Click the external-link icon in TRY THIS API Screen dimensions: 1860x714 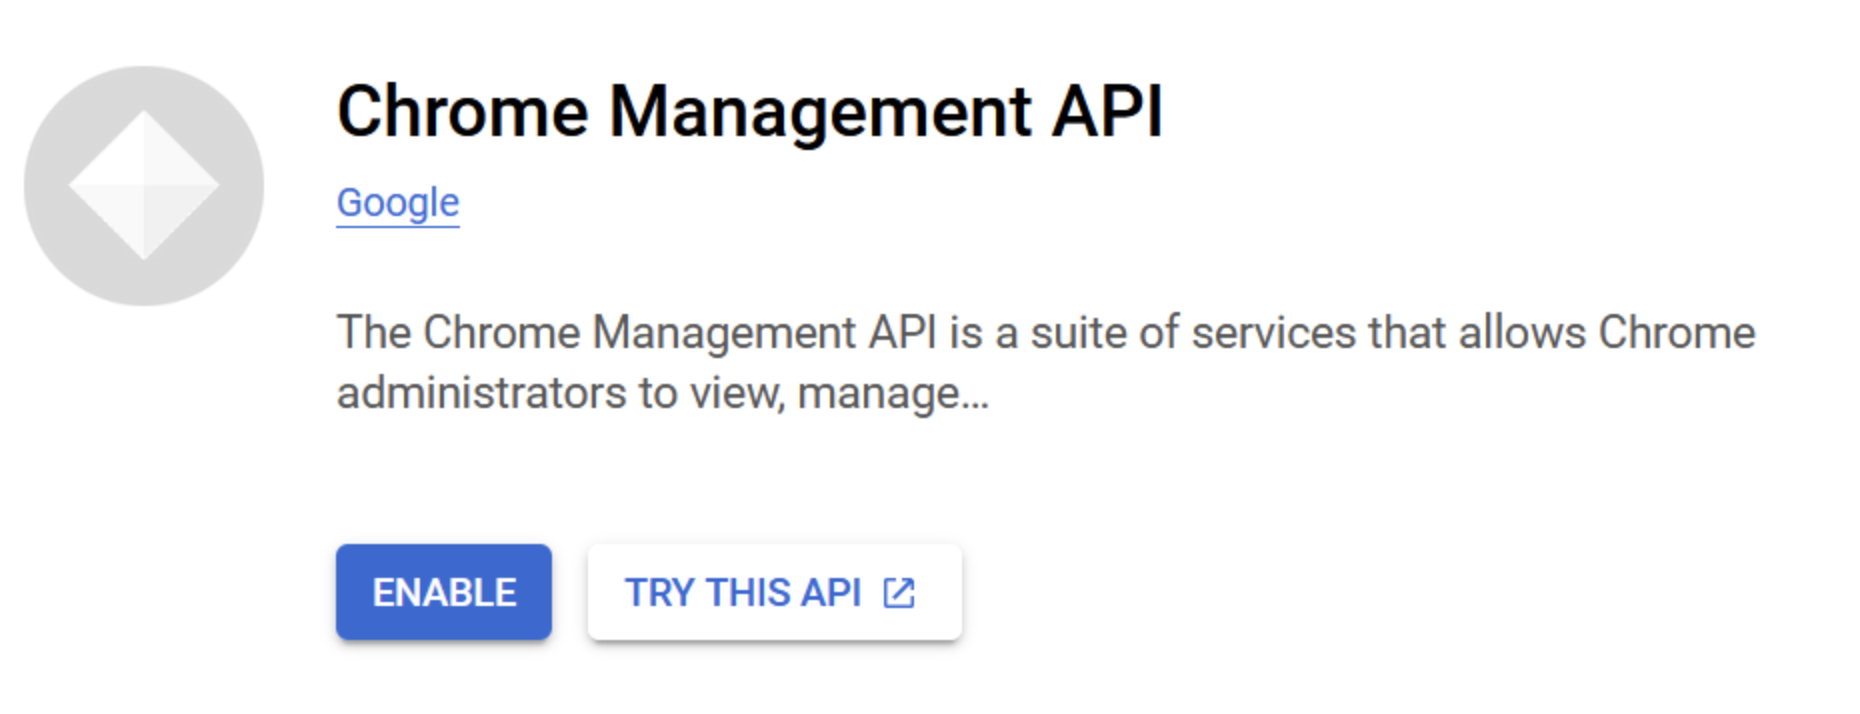click(899, 593)
